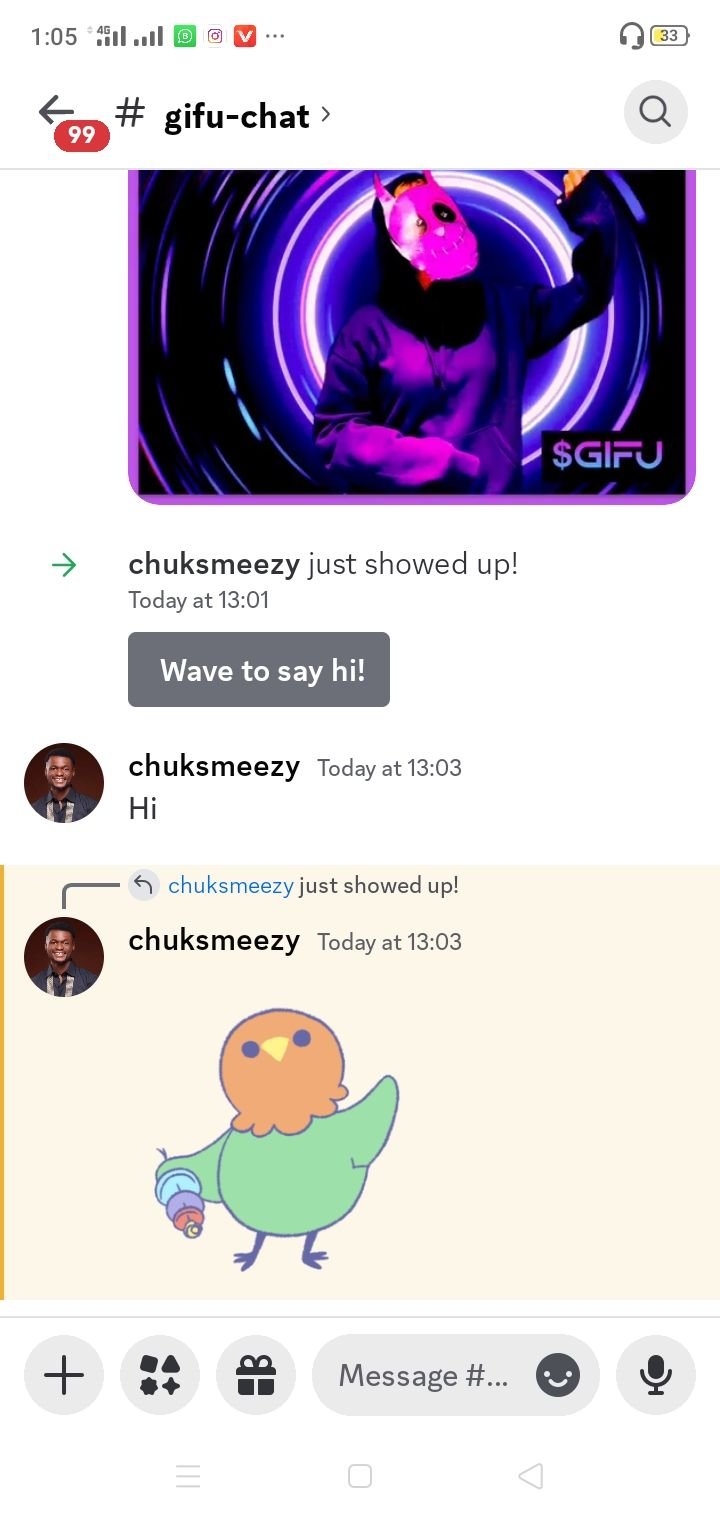This screenshot has width=720, height=1520.
Task: Open the gift icon
Action: (256, 1374)
